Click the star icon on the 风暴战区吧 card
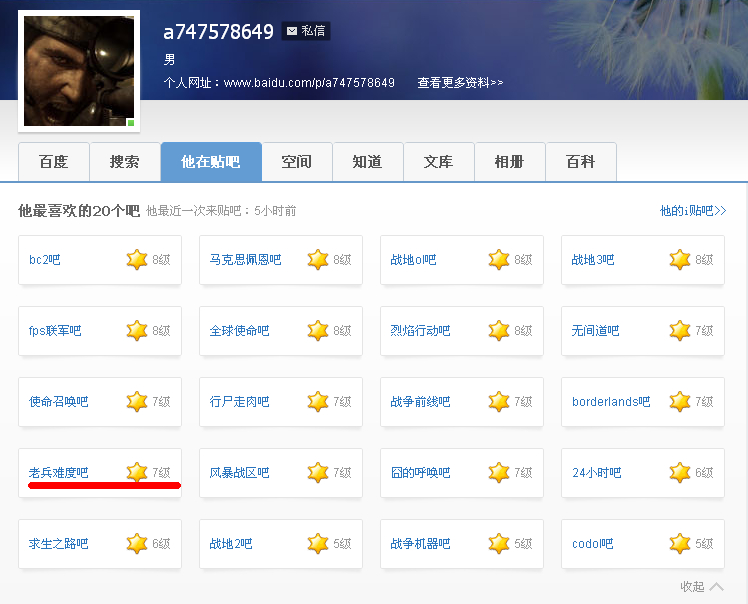 [x=318, y=472]
